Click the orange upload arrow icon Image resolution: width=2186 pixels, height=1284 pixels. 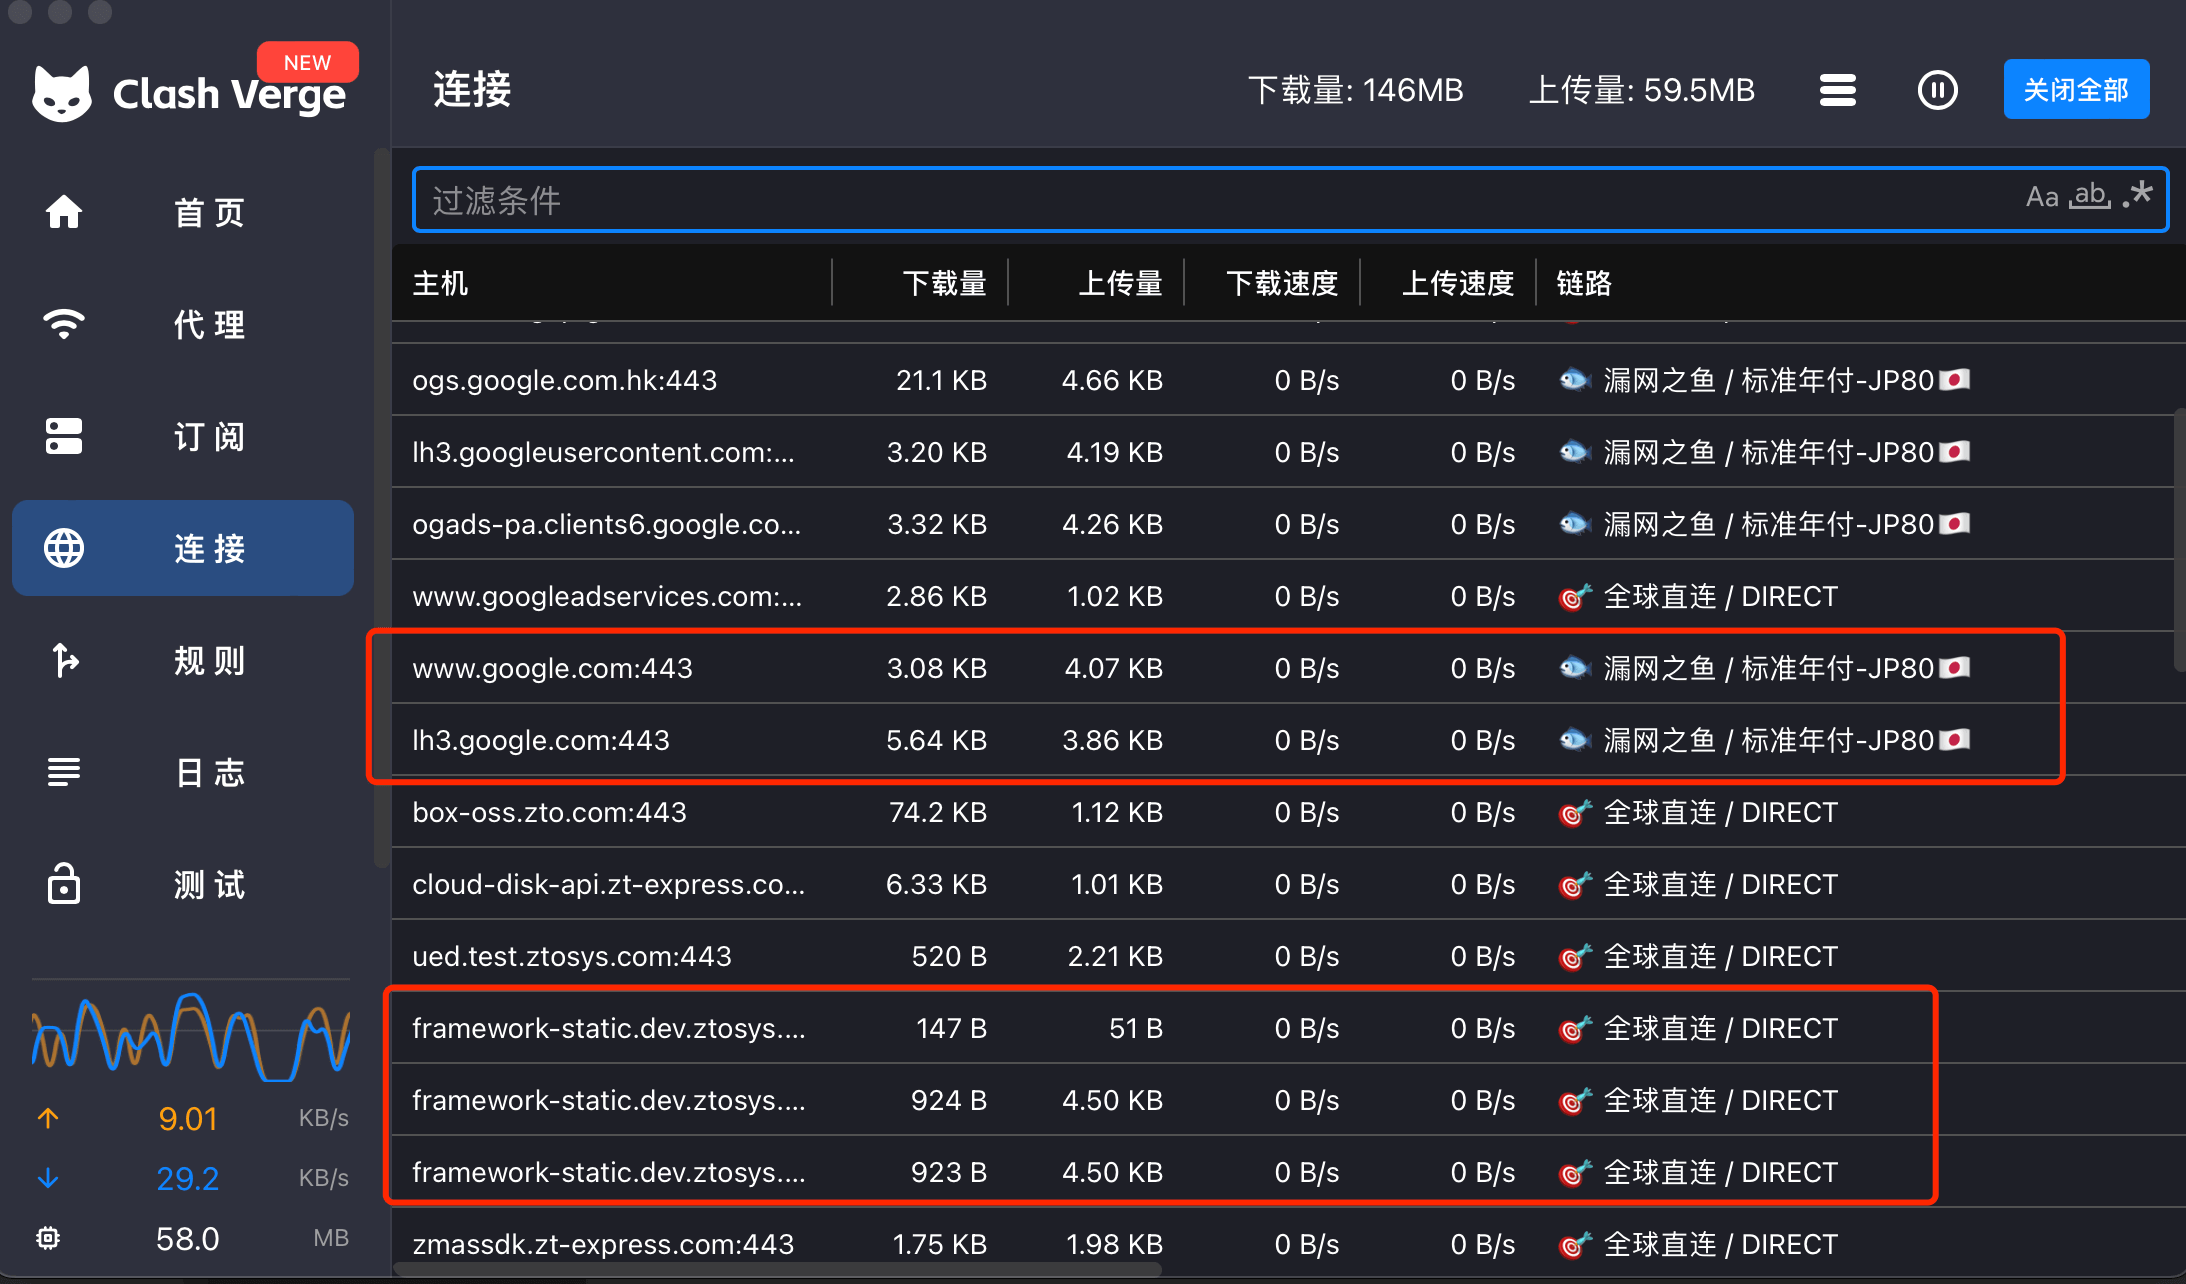[x=48, y=1118]
